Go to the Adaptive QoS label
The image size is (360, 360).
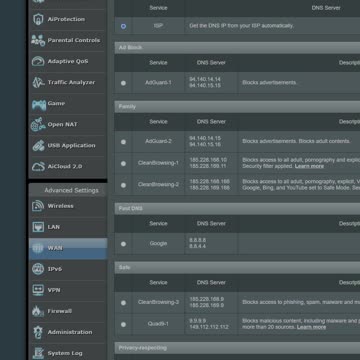68,61
